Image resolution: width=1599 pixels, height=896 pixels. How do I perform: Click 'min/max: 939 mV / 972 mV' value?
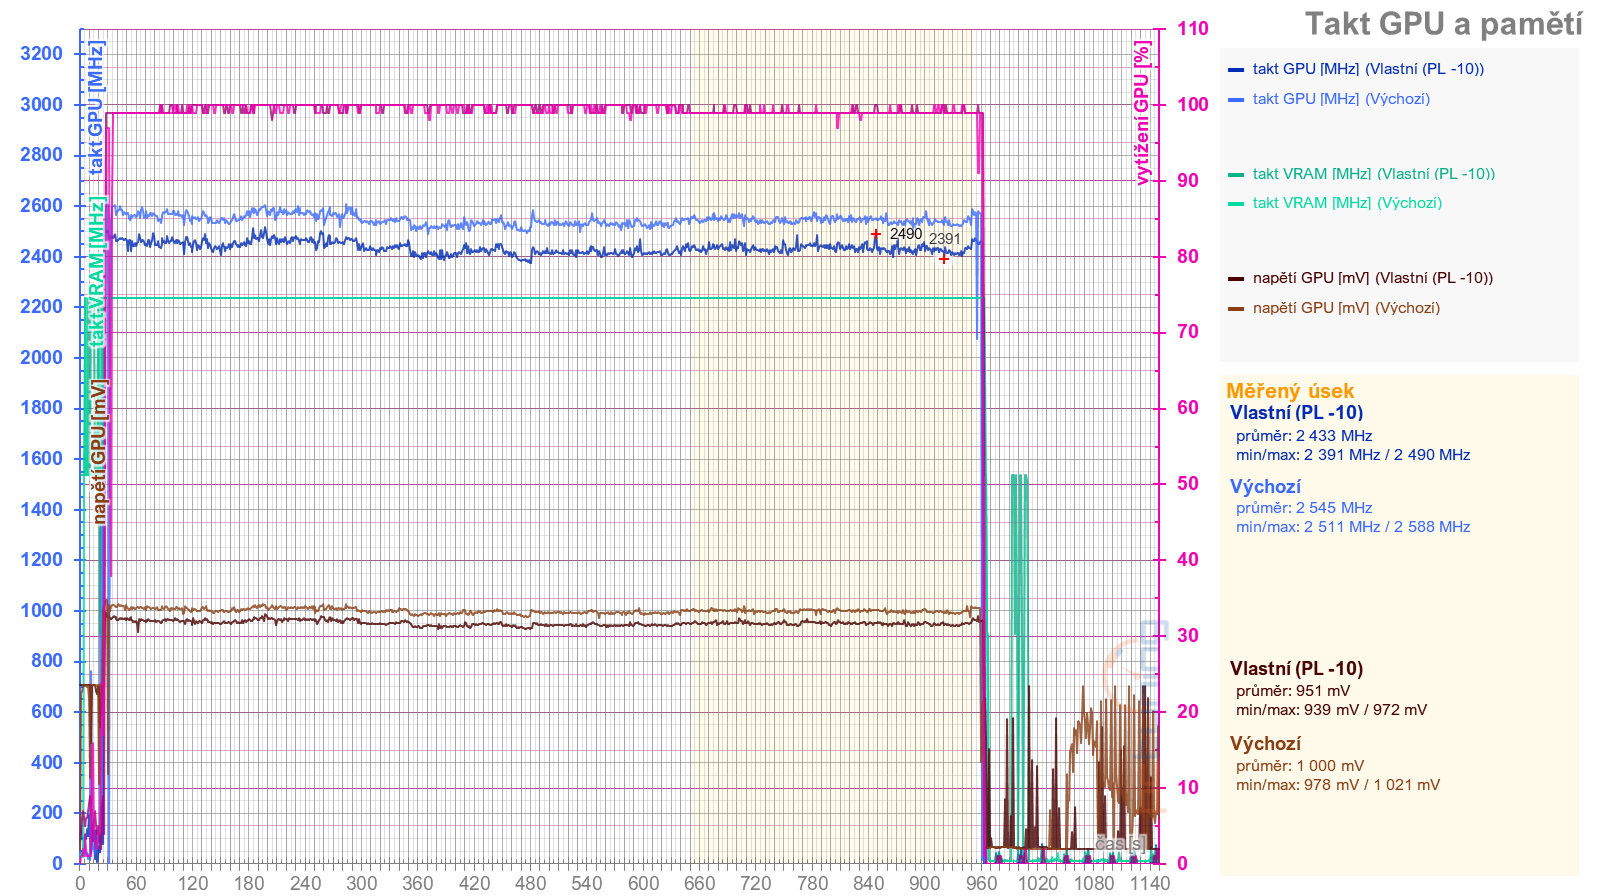click(1332, 710)
